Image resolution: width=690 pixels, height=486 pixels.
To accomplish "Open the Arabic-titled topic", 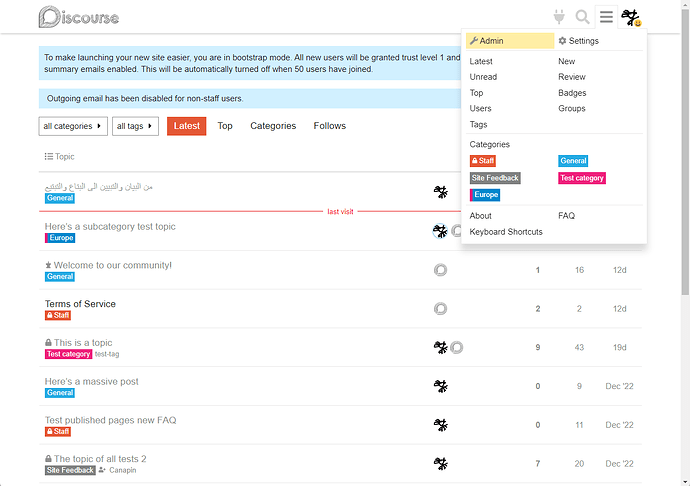I will 99,187.
